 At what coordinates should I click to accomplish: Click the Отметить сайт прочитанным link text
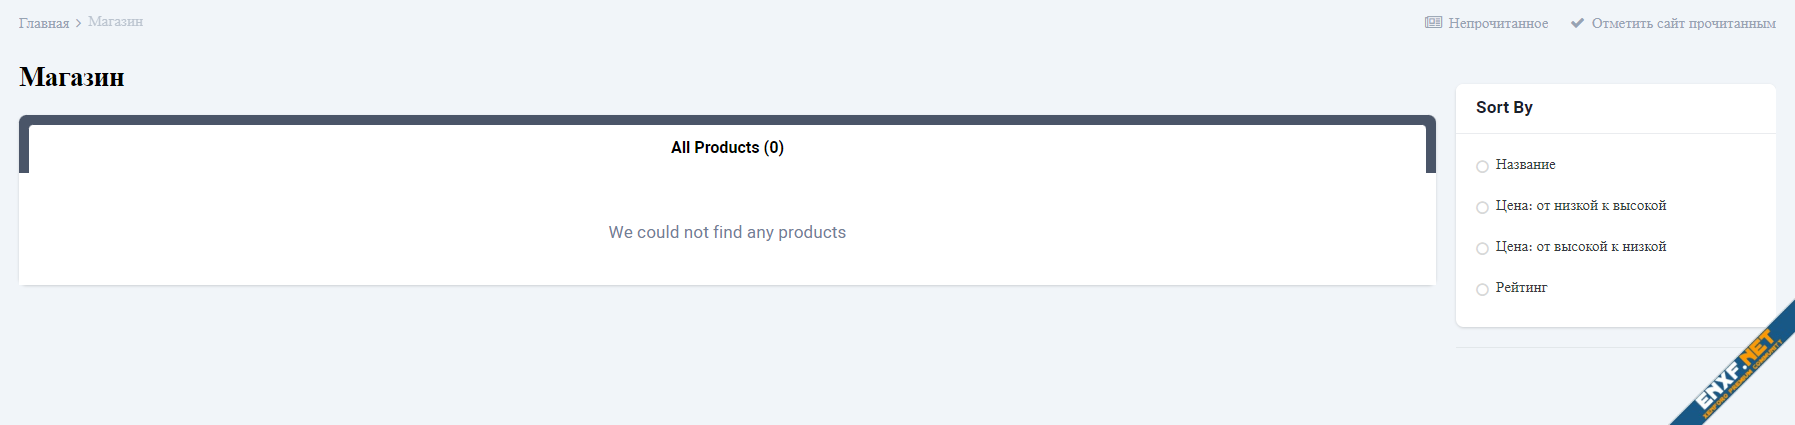(x=1683, y=23)
